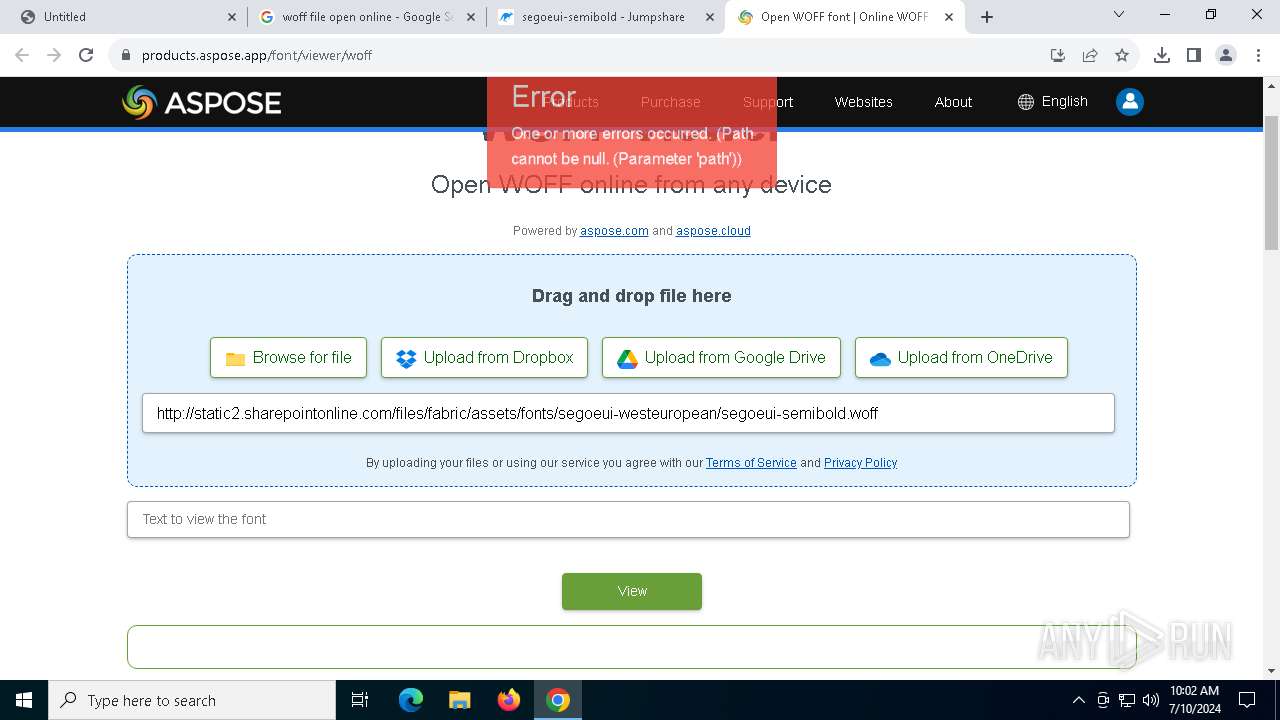Go forward with browser forward arrow
The image size is (1280, 720).
coord(54,55)
